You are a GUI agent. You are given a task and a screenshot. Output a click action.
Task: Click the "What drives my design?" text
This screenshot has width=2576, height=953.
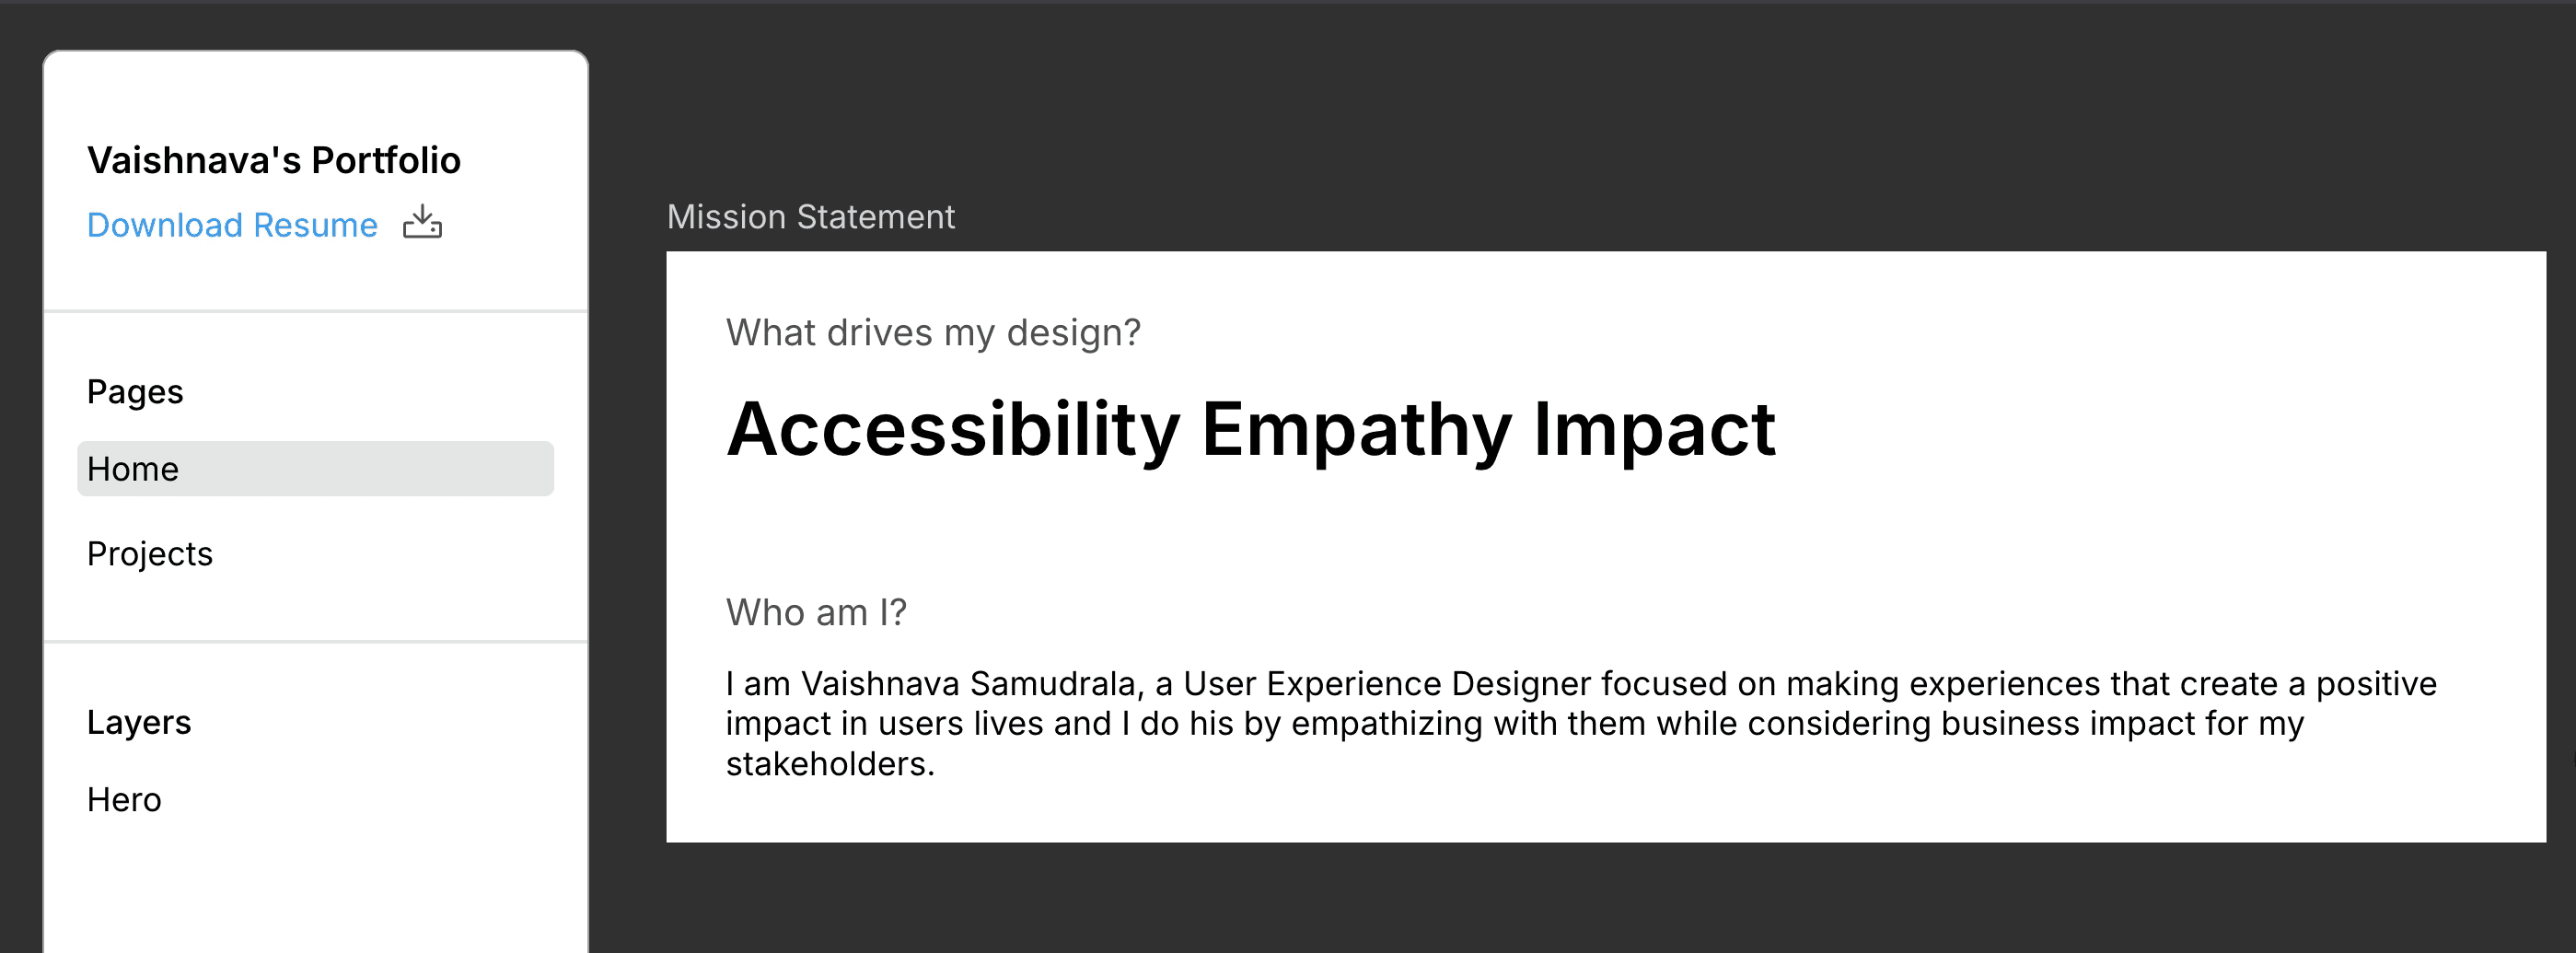coord(933,332)
